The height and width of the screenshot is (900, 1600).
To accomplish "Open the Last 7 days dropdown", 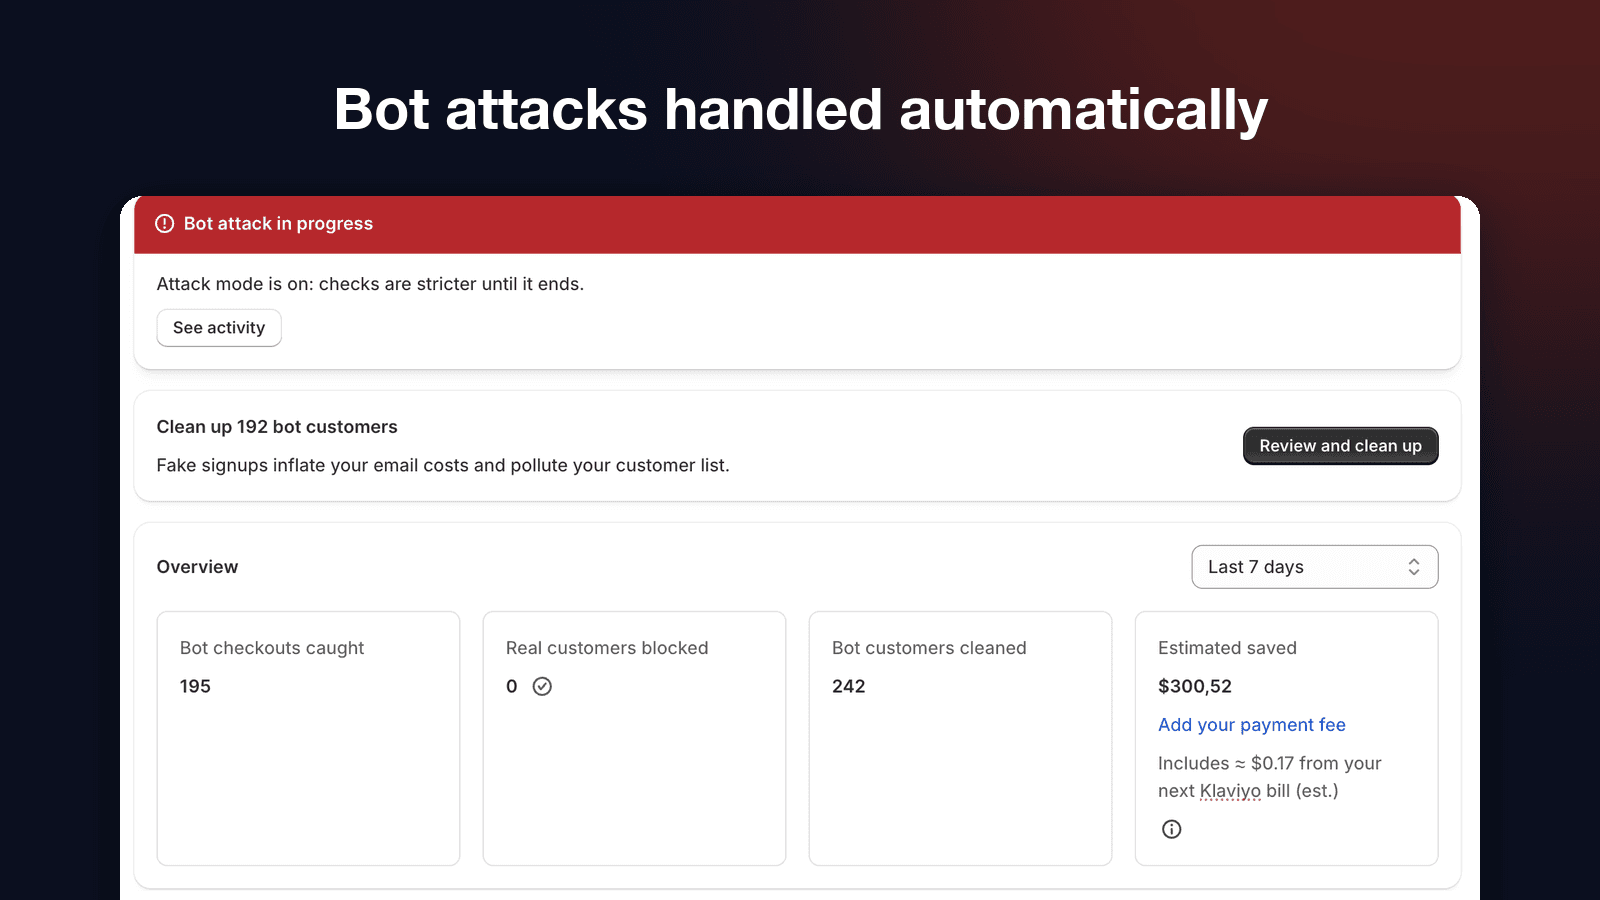I will point(1314,567).
